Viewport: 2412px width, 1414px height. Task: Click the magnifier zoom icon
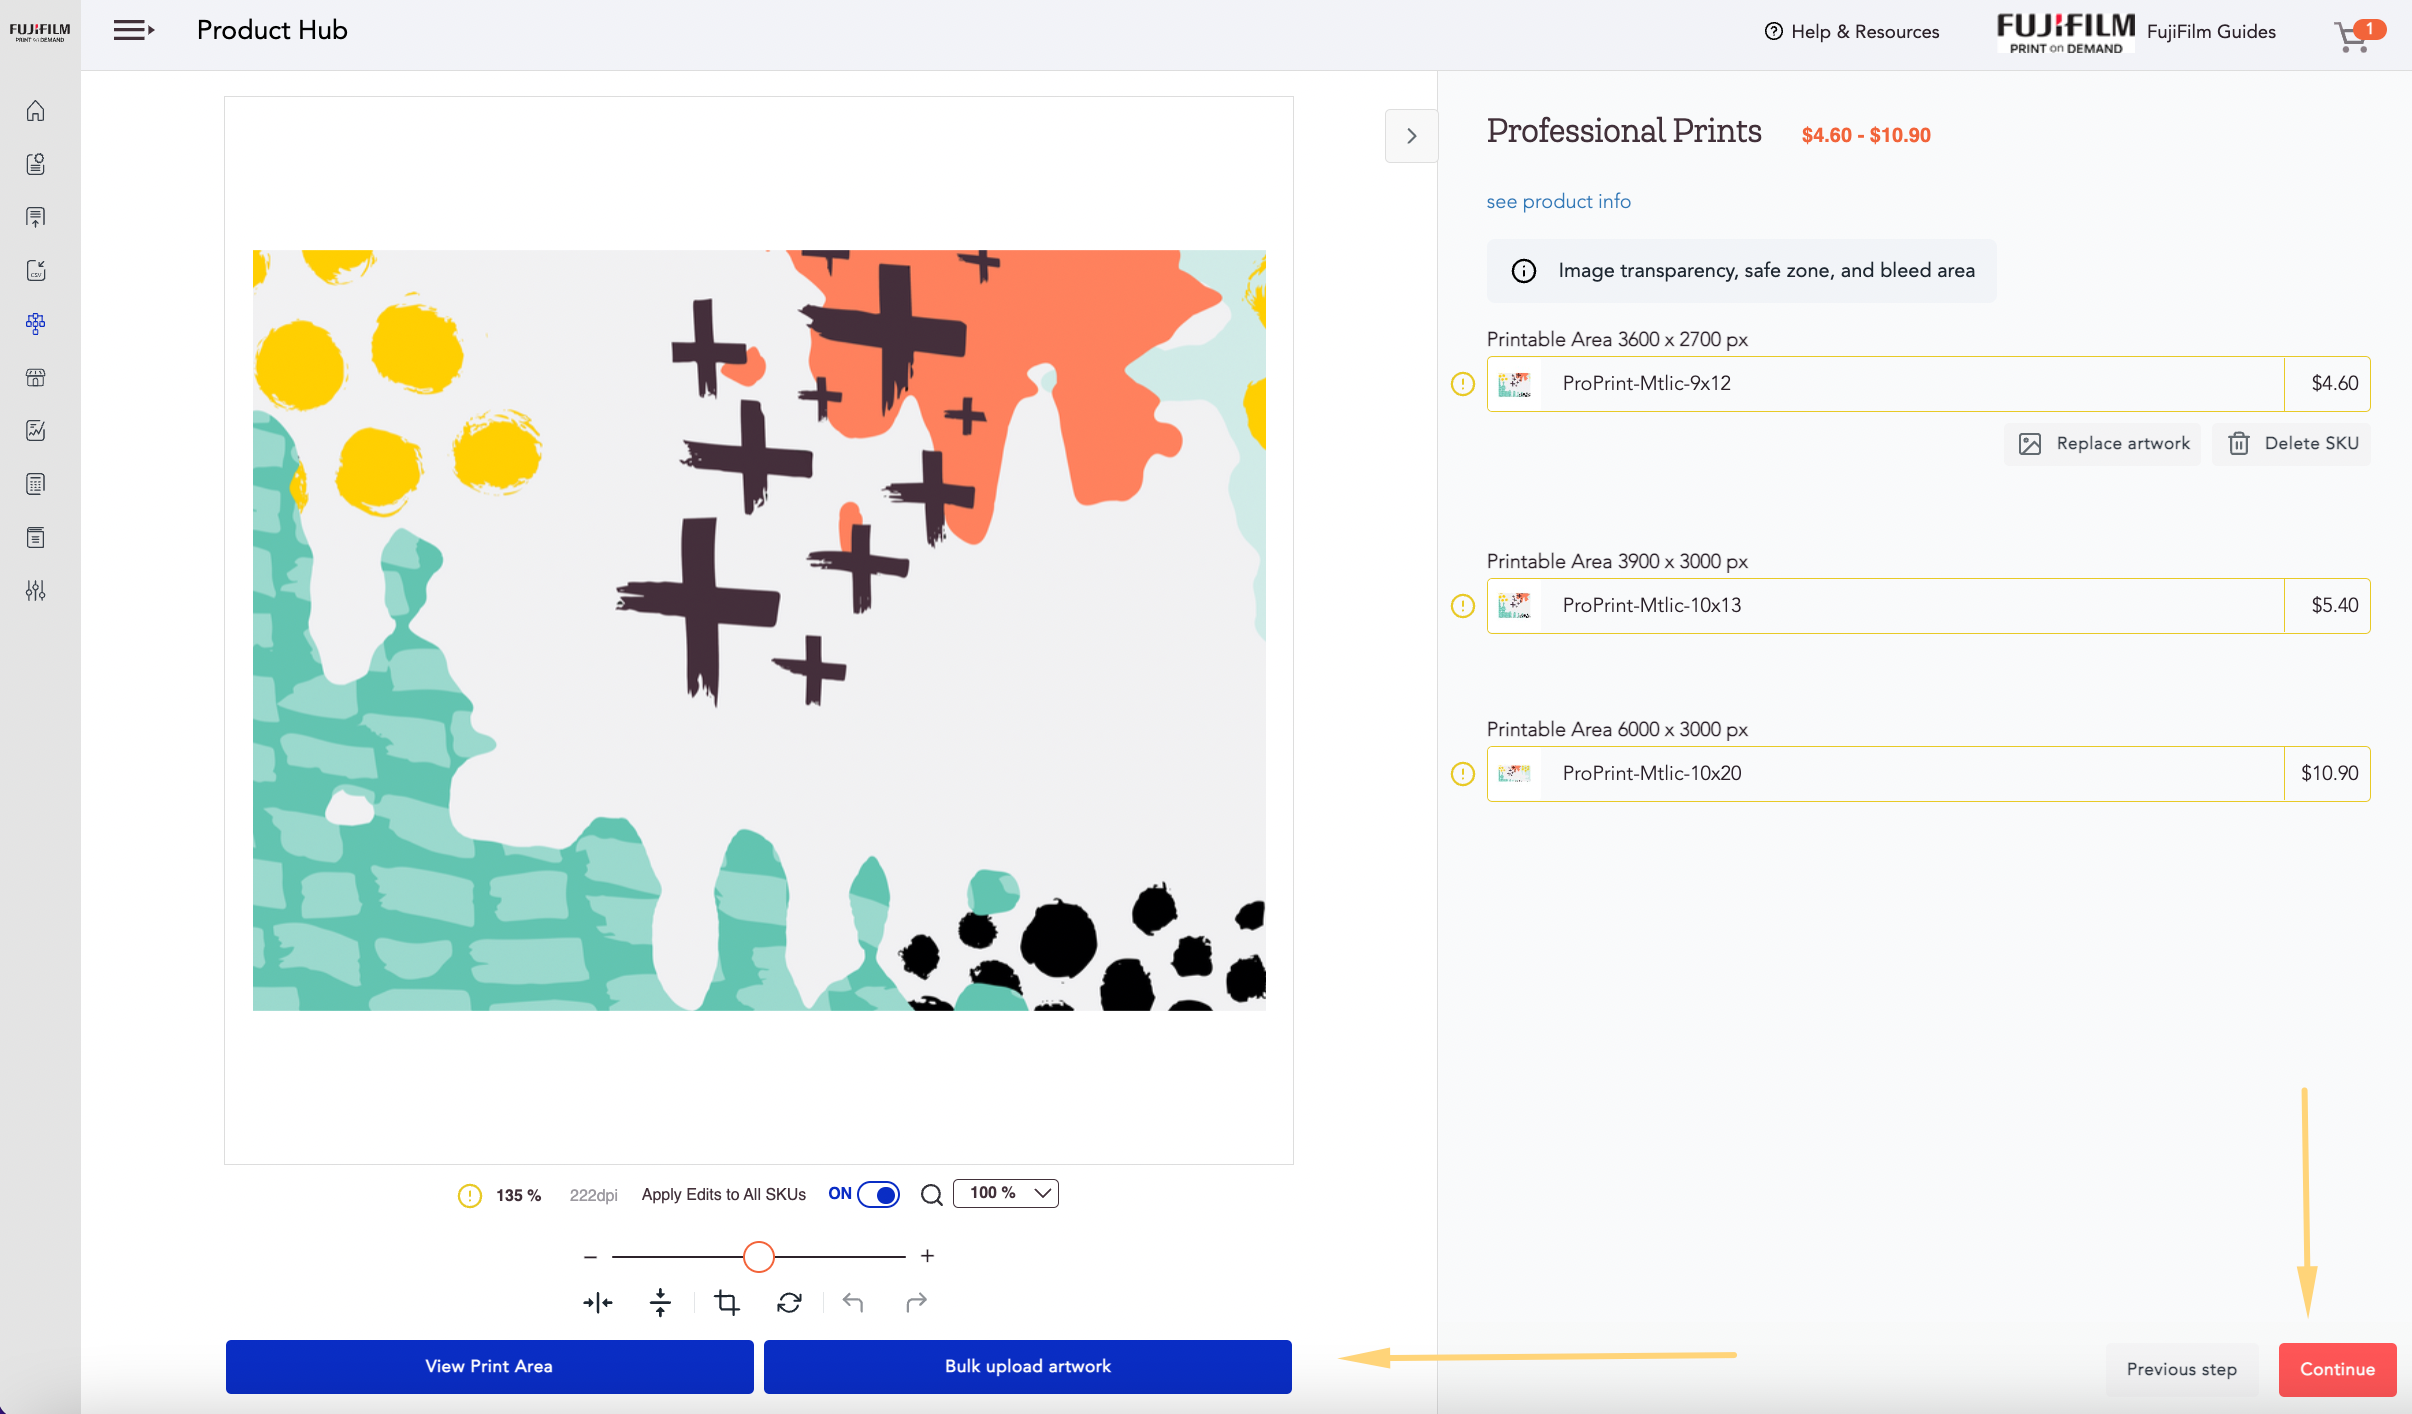[x=931, y=1195]
